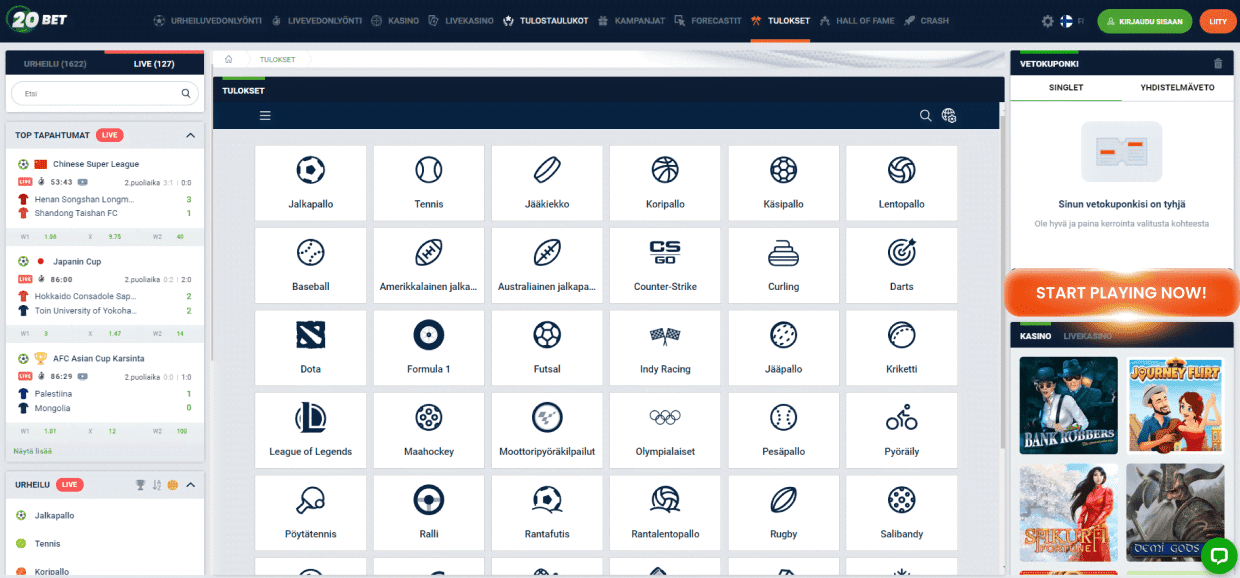Viewport: 1240px width, 578px height.
Task: Choose the Darts results tile
Action: coord(901,265)
